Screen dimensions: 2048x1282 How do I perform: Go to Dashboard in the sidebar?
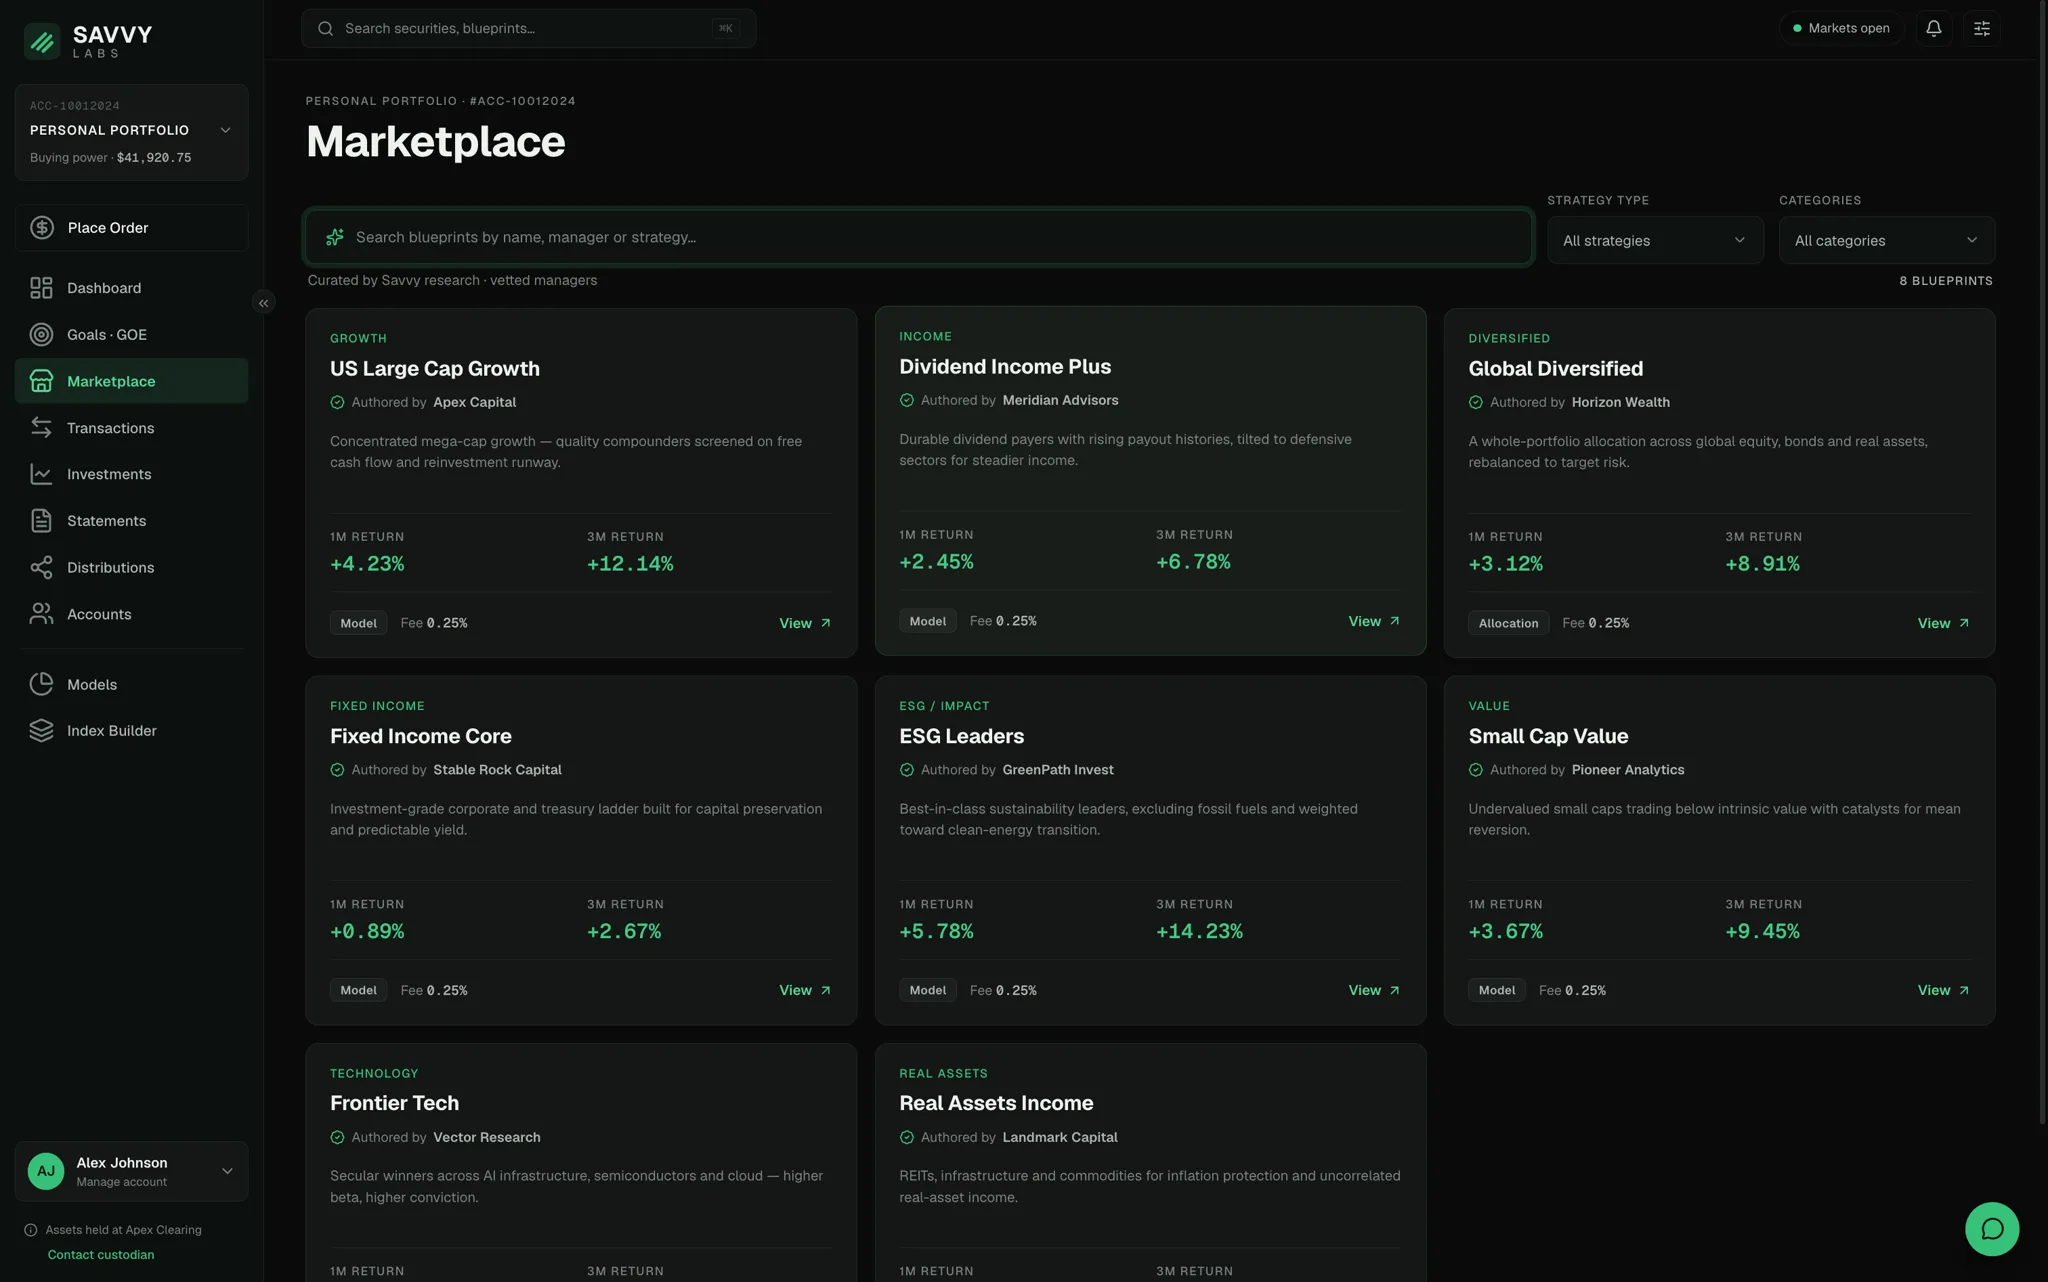click(131, 288)
